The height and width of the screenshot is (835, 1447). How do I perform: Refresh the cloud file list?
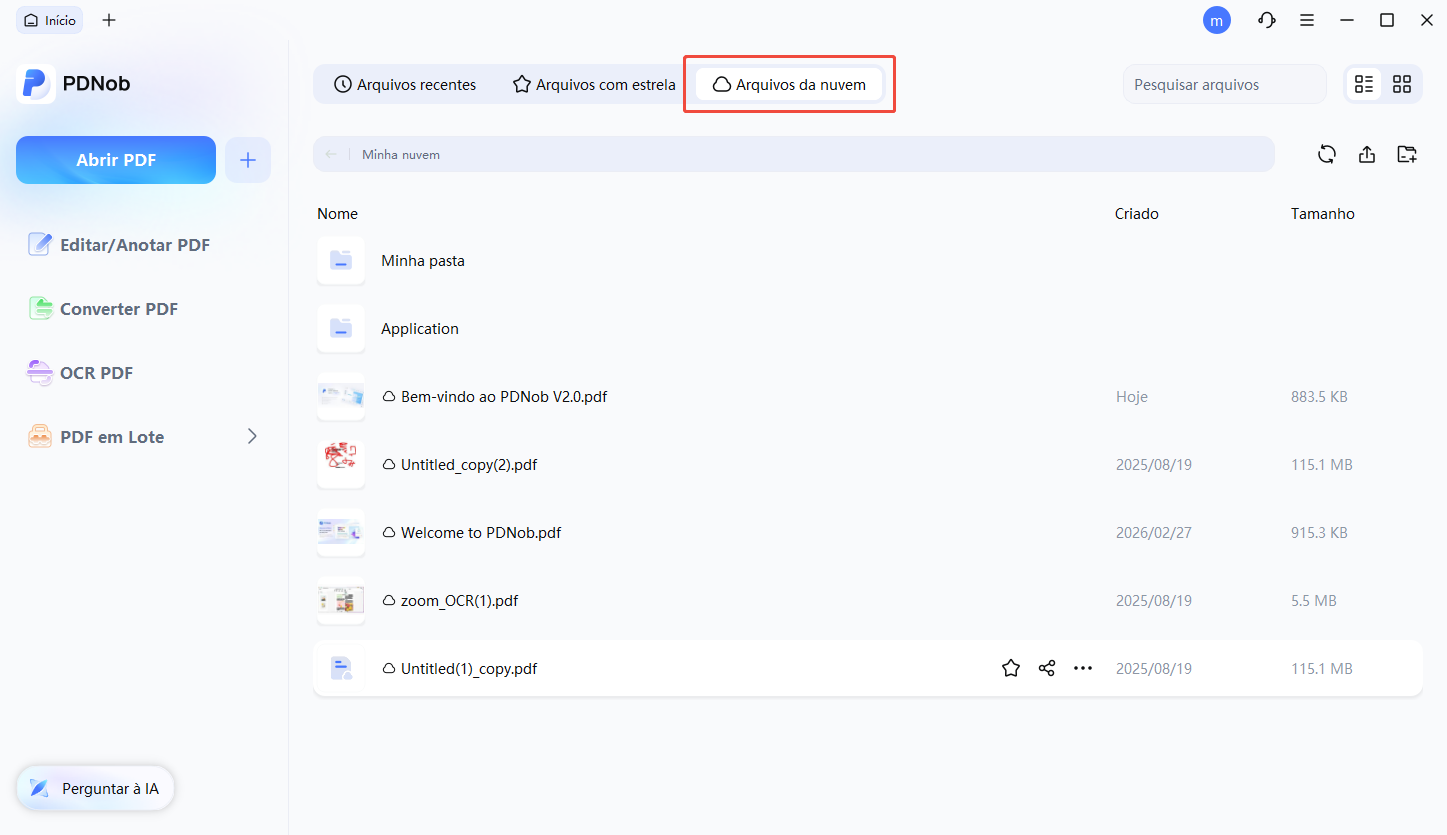point(1327,154)
